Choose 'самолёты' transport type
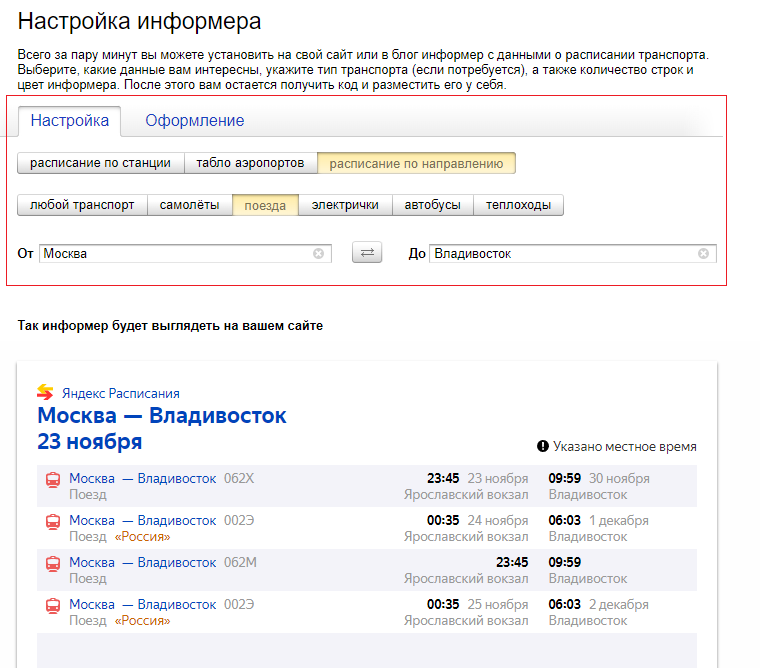Screen dimensions: 760x668 coord(190,205)
